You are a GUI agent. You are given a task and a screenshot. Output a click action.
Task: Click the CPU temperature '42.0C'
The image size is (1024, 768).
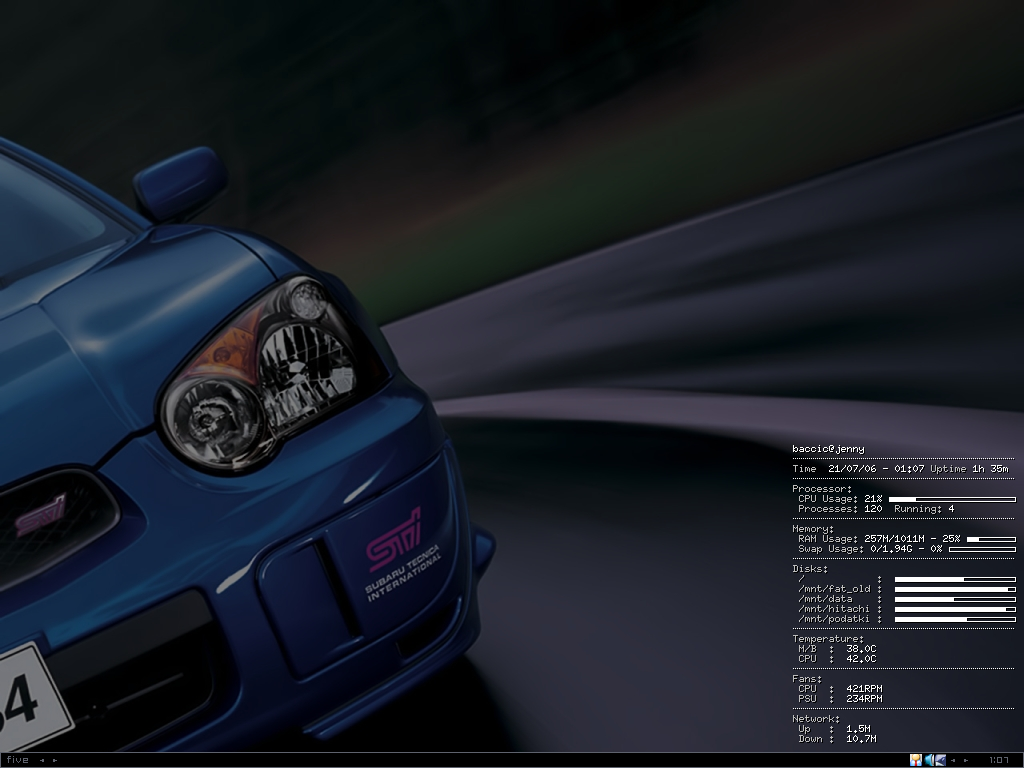pos(861,659)
